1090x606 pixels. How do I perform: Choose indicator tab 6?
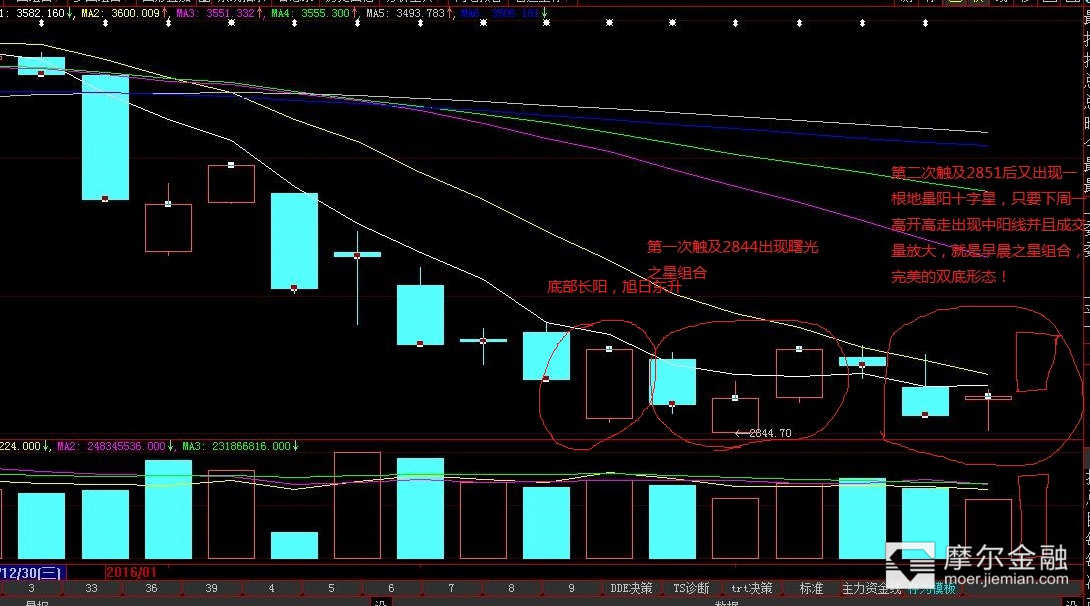(x=391, y=589)
